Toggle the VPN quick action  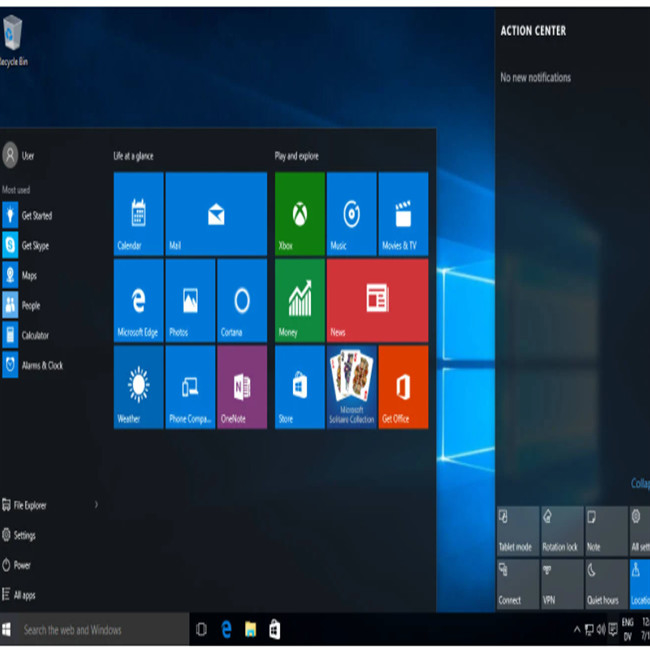click(562, 585)
